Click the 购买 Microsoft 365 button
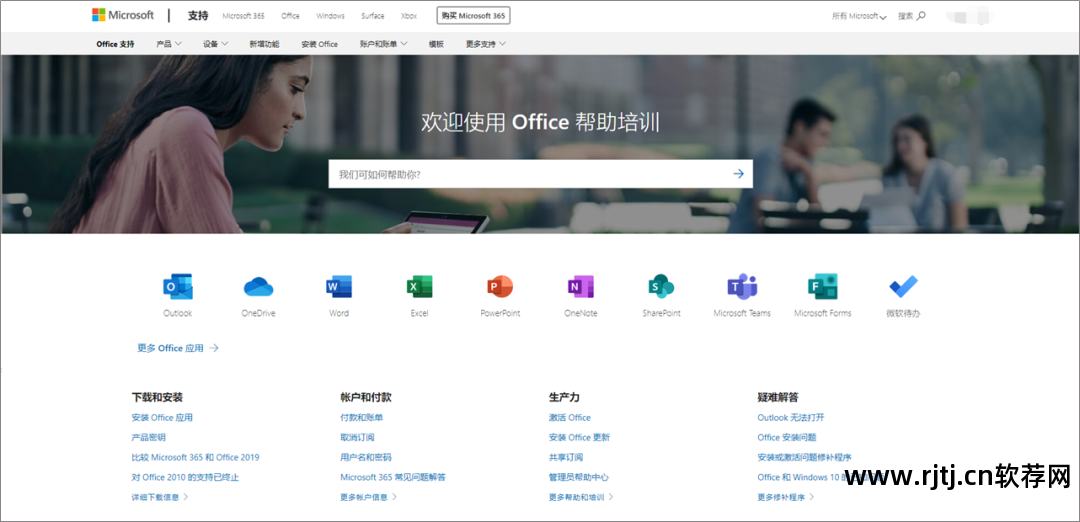The height and width of the screenshot is (522, 1080). (473, 15)
